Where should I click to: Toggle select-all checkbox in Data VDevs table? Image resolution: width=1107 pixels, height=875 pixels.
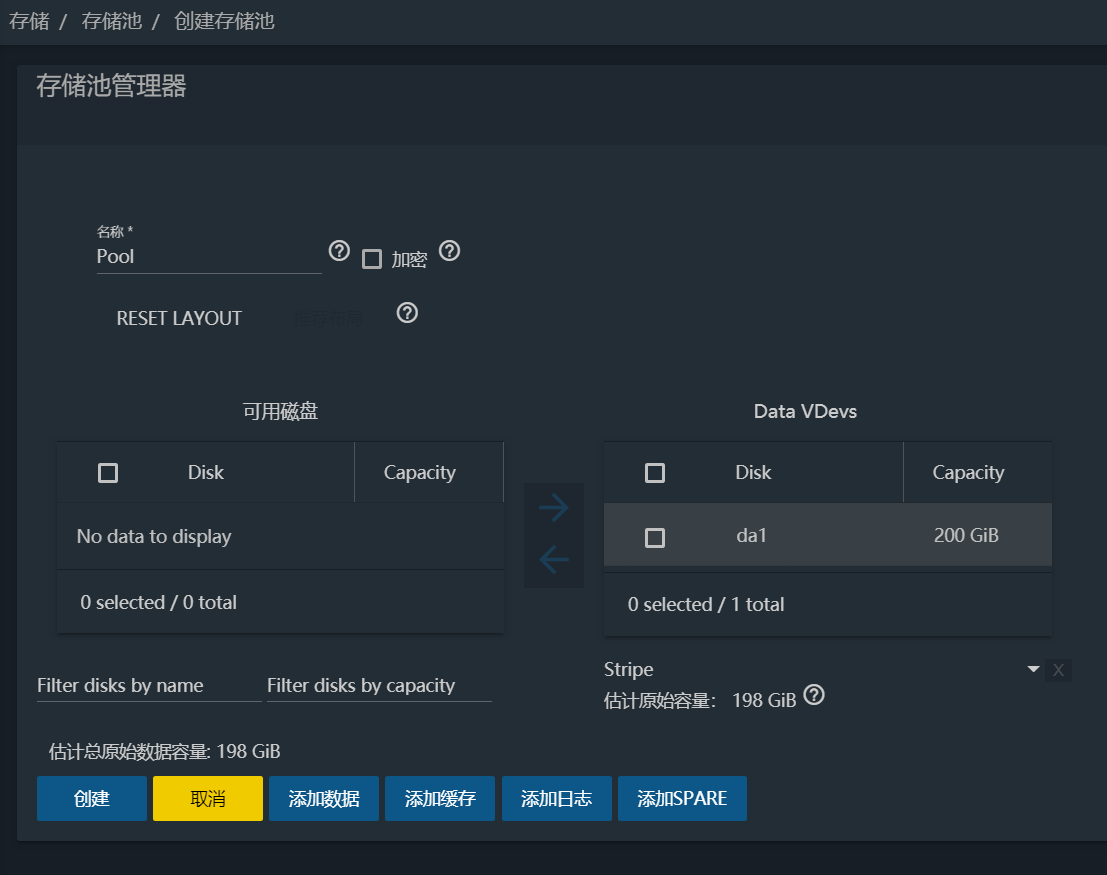tap(655, 472)
